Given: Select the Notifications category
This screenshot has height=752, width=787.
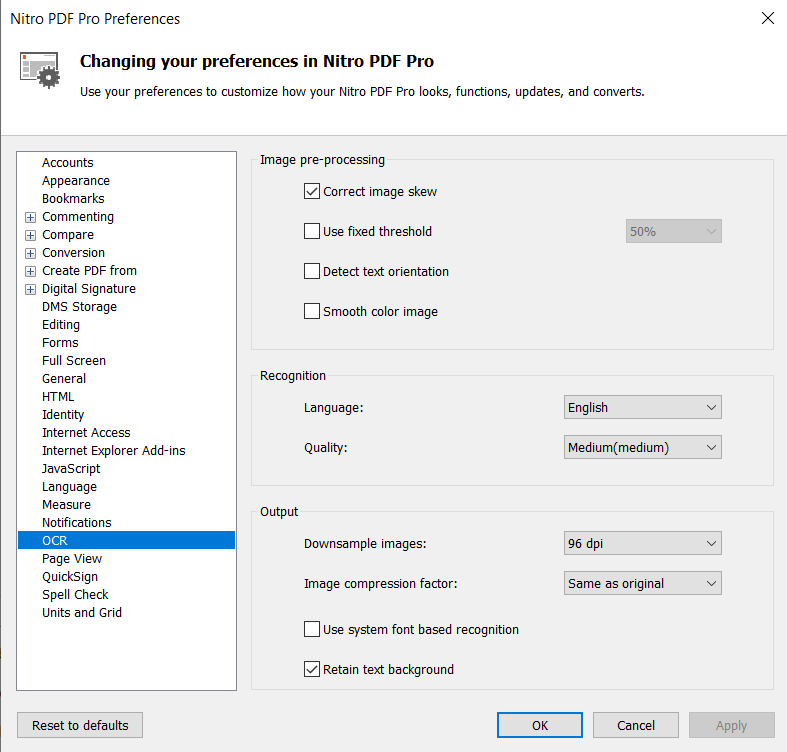Looking at the screenshot, I should click(x=76, y=523).
